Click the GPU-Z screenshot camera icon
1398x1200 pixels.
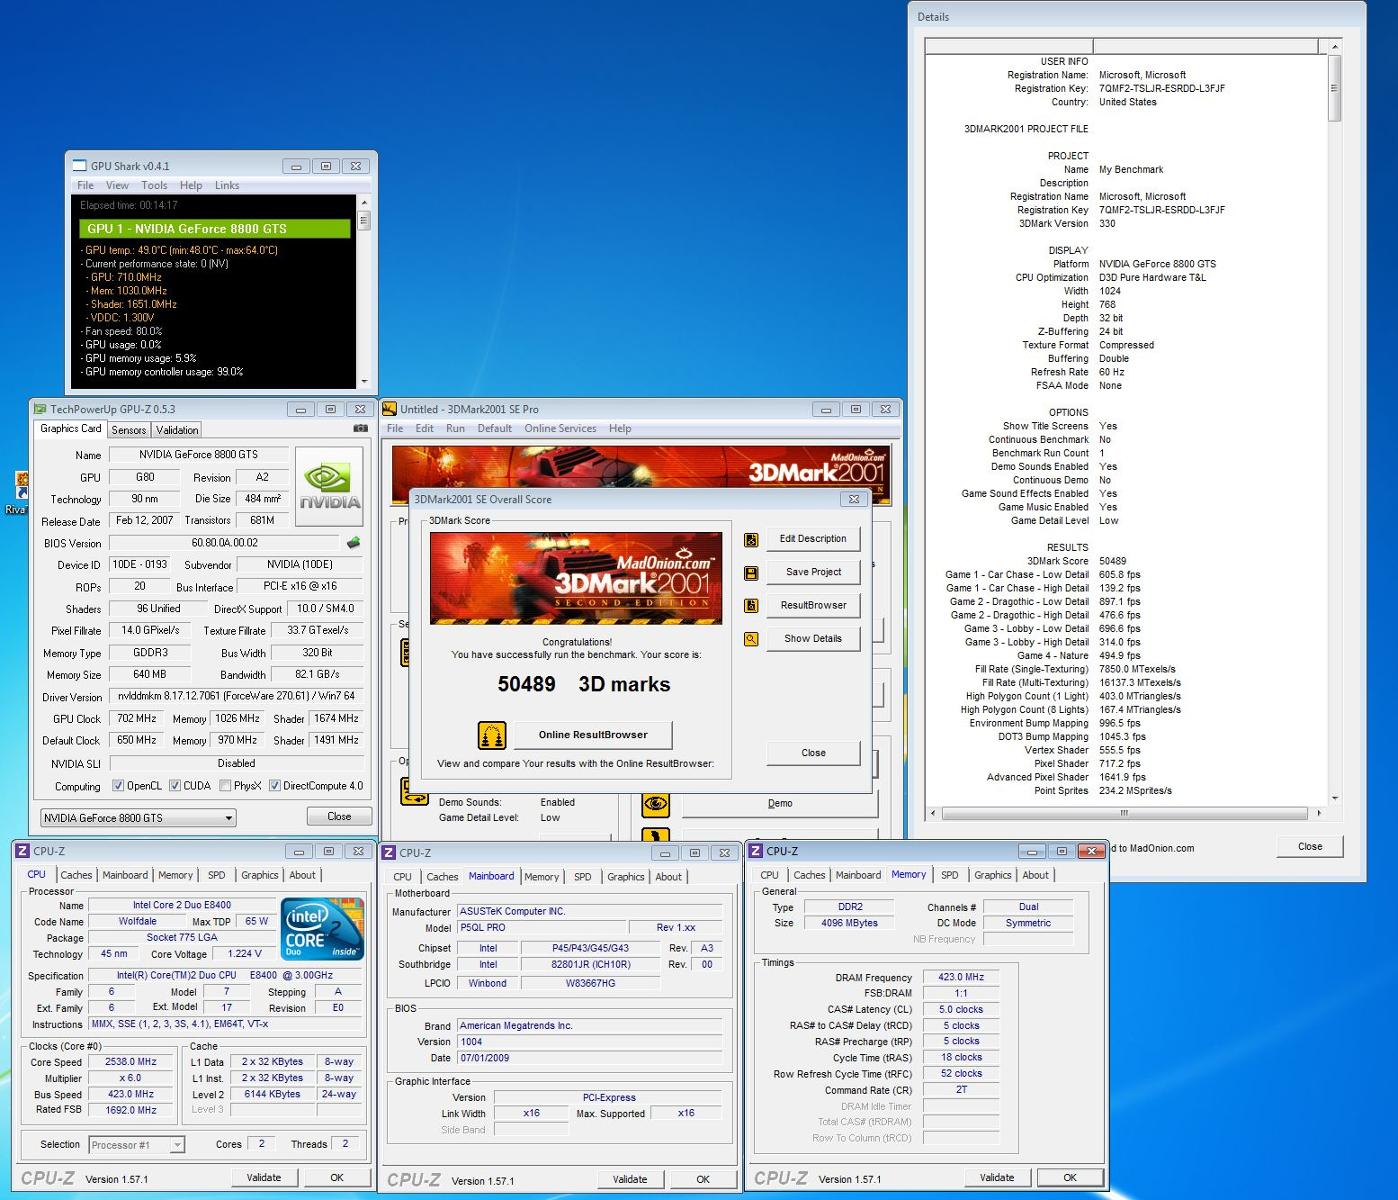360,429
